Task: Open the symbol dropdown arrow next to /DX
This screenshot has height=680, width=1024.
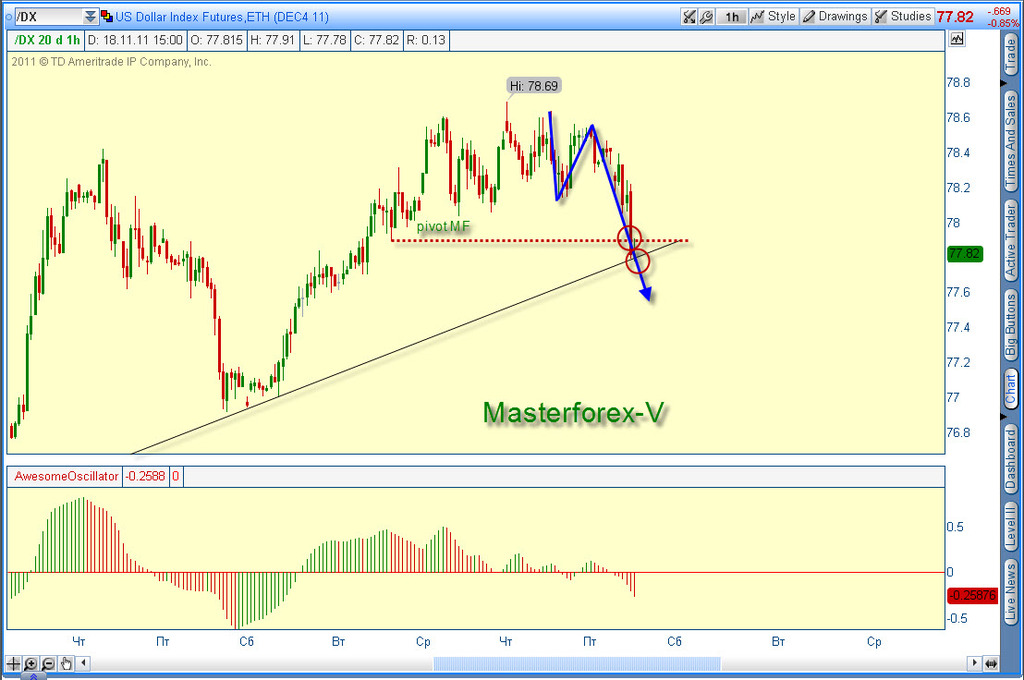Action: pyautogui.click(x=90, y=16)
